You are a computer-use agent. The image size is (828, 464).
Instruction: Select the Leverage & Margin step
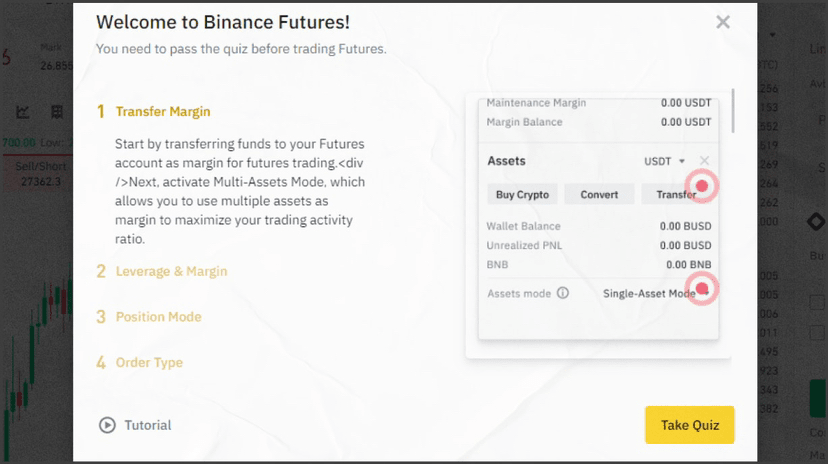tap(171, 271)
